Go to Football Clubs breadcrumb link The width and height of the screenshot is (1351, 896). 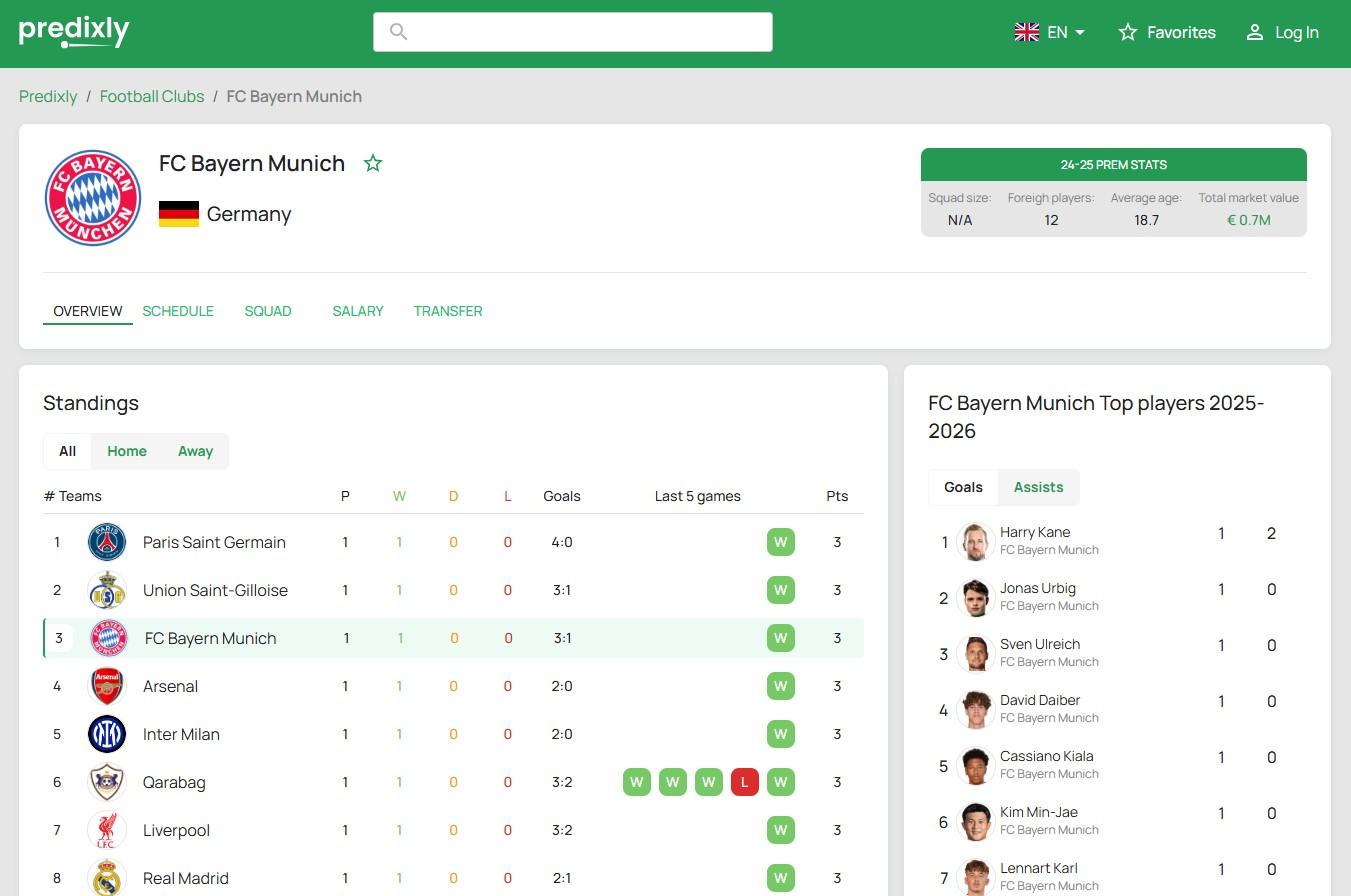[152, 96]
